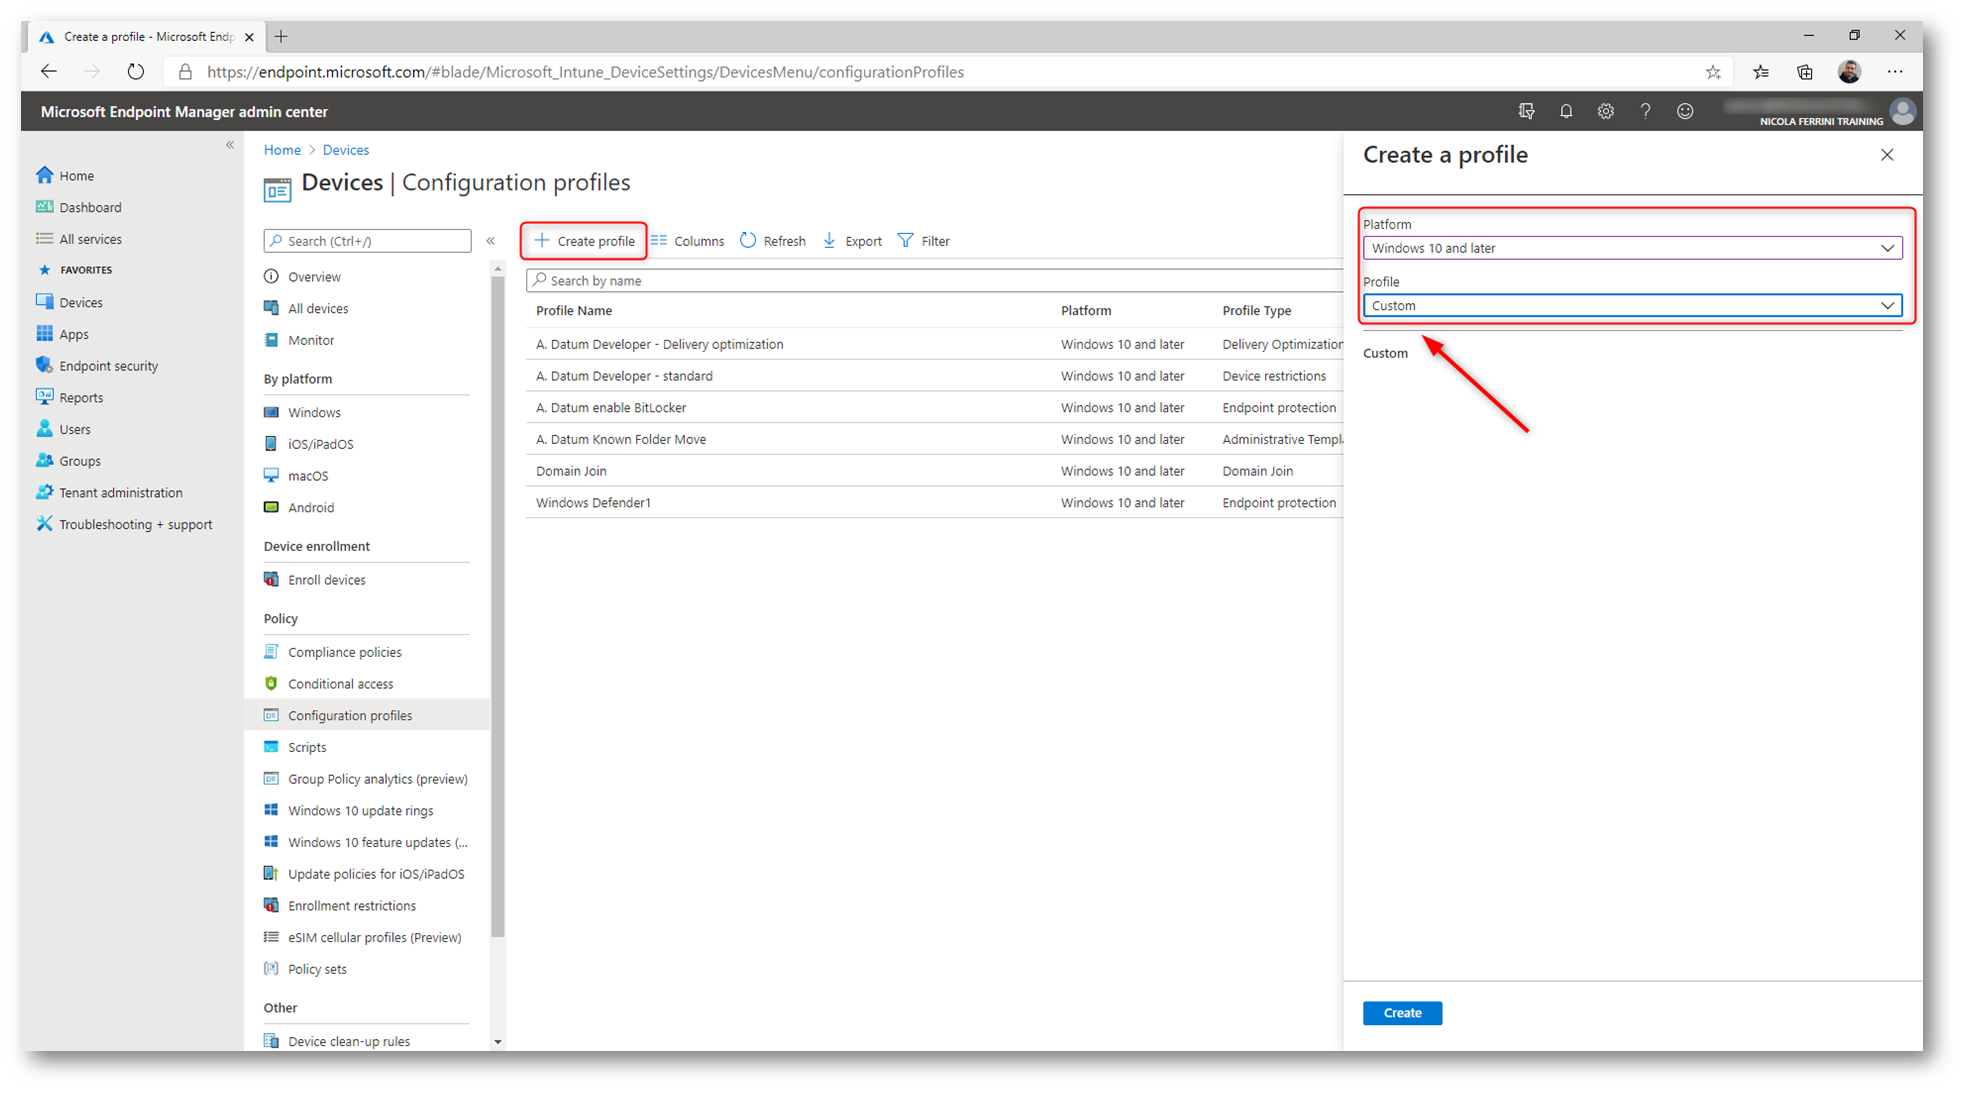
Task: Click the browser back arrow
Action: (x=48, y=72)
